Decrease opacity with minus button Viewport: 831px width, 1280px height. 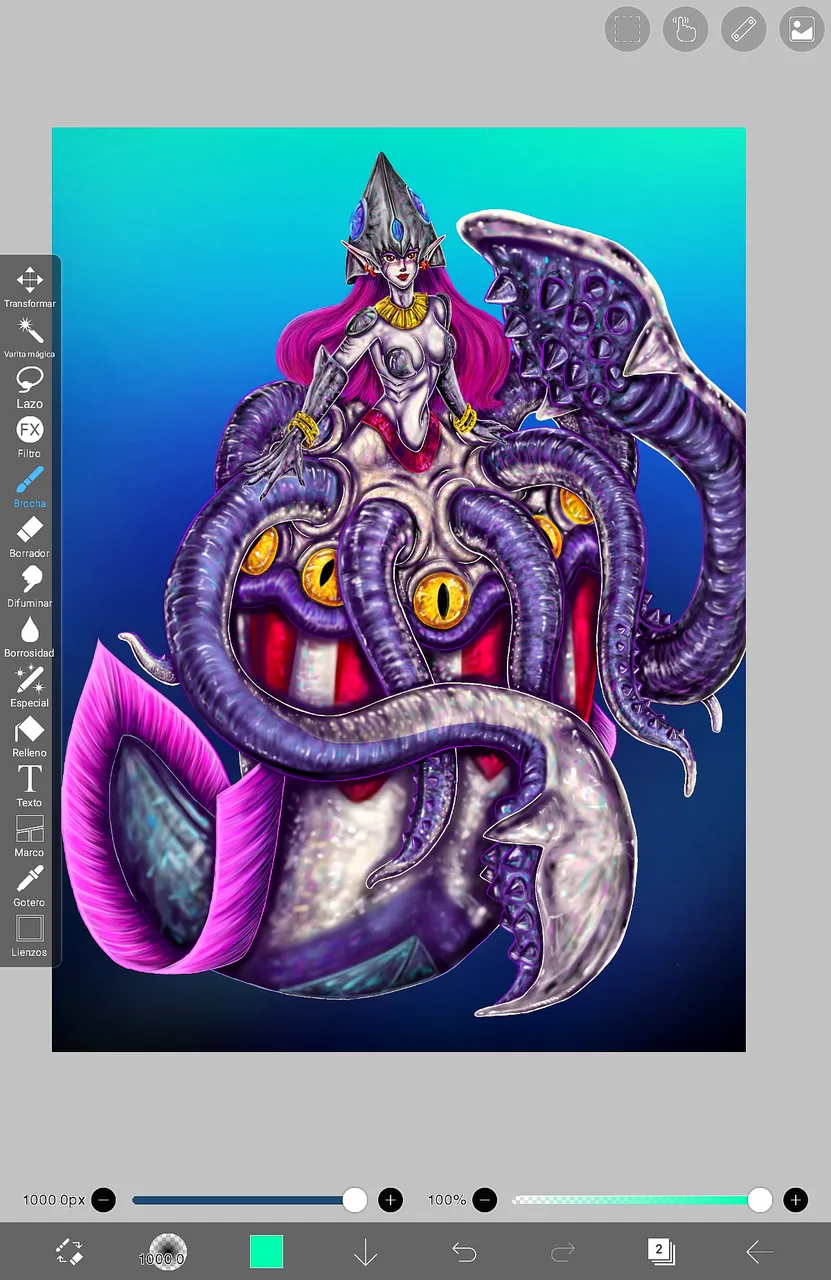(x=485, y=1200)
